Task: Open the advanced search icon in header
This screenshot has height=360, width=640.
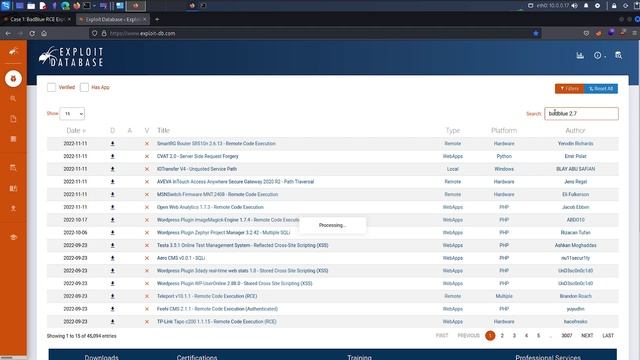Action: click(618, 56)
